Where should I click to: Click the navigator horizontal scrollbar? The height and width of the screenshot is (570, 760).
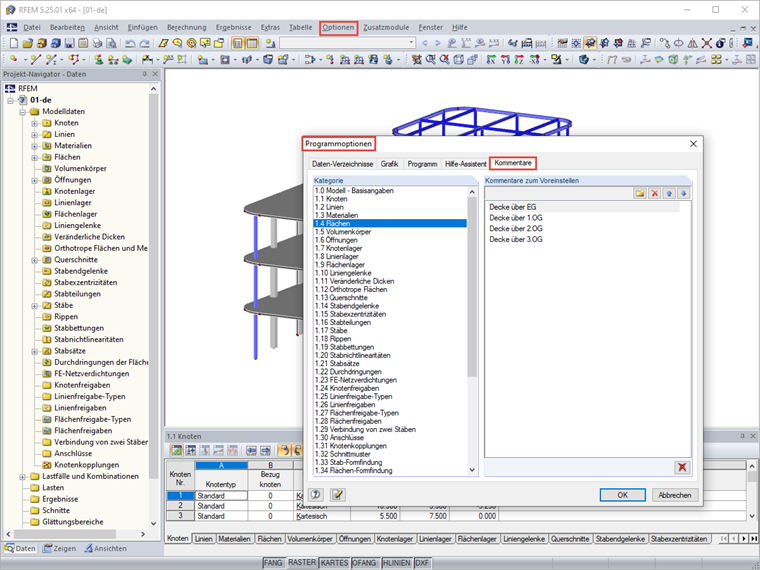coord(64,534)
